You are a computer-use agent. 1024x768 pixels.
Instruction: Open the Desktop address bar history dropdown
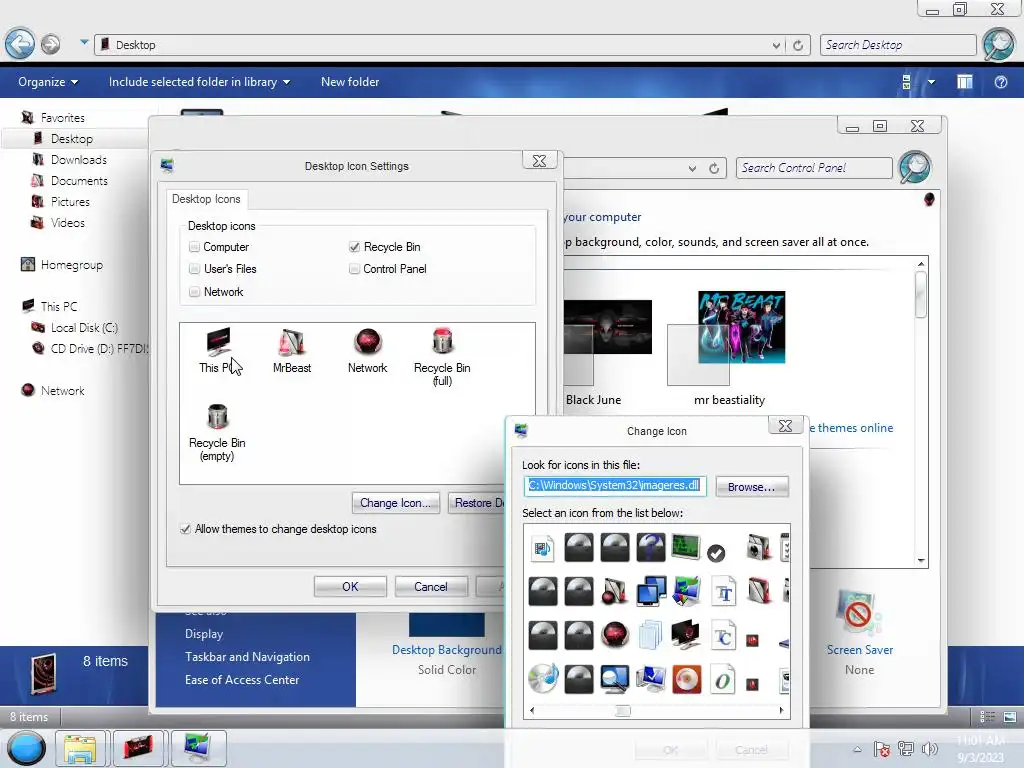pos(776,45)
